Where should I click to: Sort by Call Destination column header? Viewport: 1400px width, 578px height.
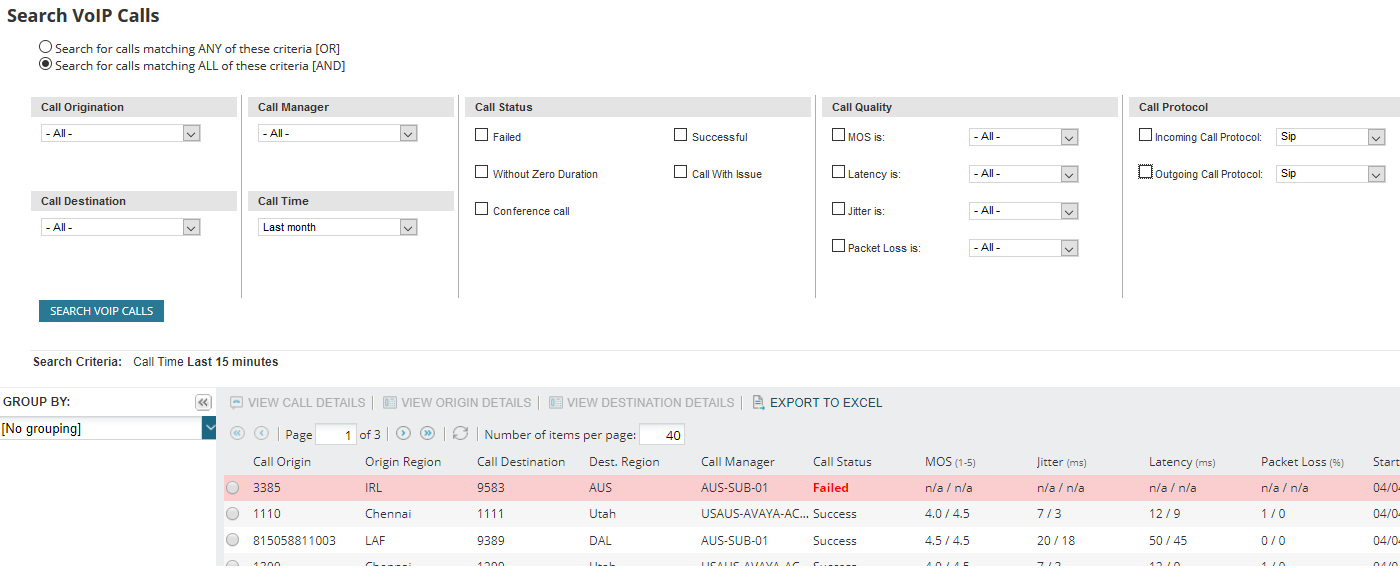pos(521,462)
